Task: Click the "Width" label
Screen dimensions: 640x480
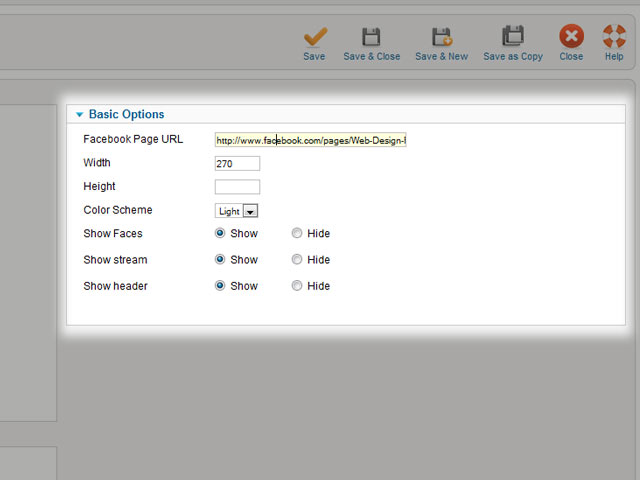Action: (97, 163)
